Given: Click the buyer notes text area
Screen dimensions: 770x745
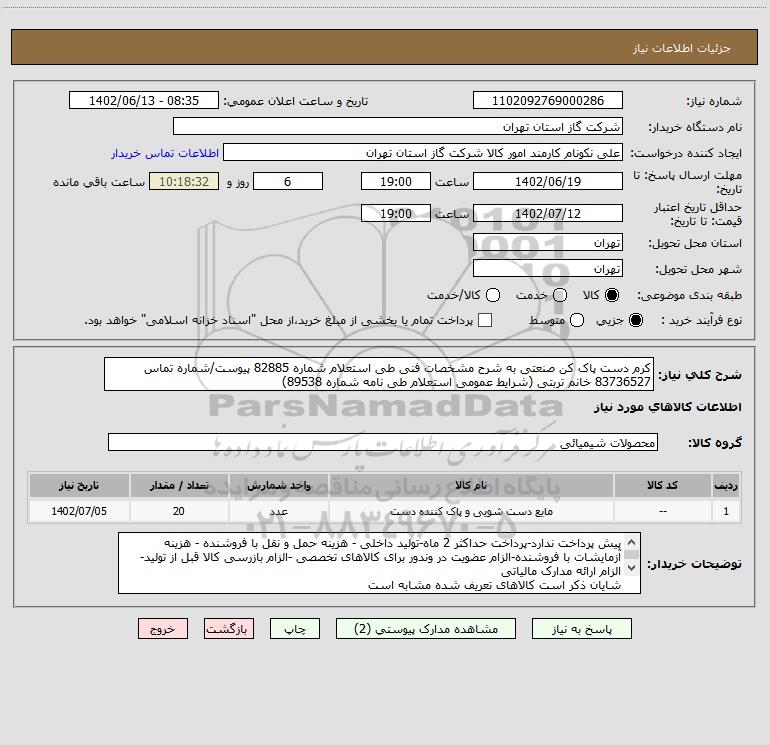Looking at the screenshot, I should 380,563.
